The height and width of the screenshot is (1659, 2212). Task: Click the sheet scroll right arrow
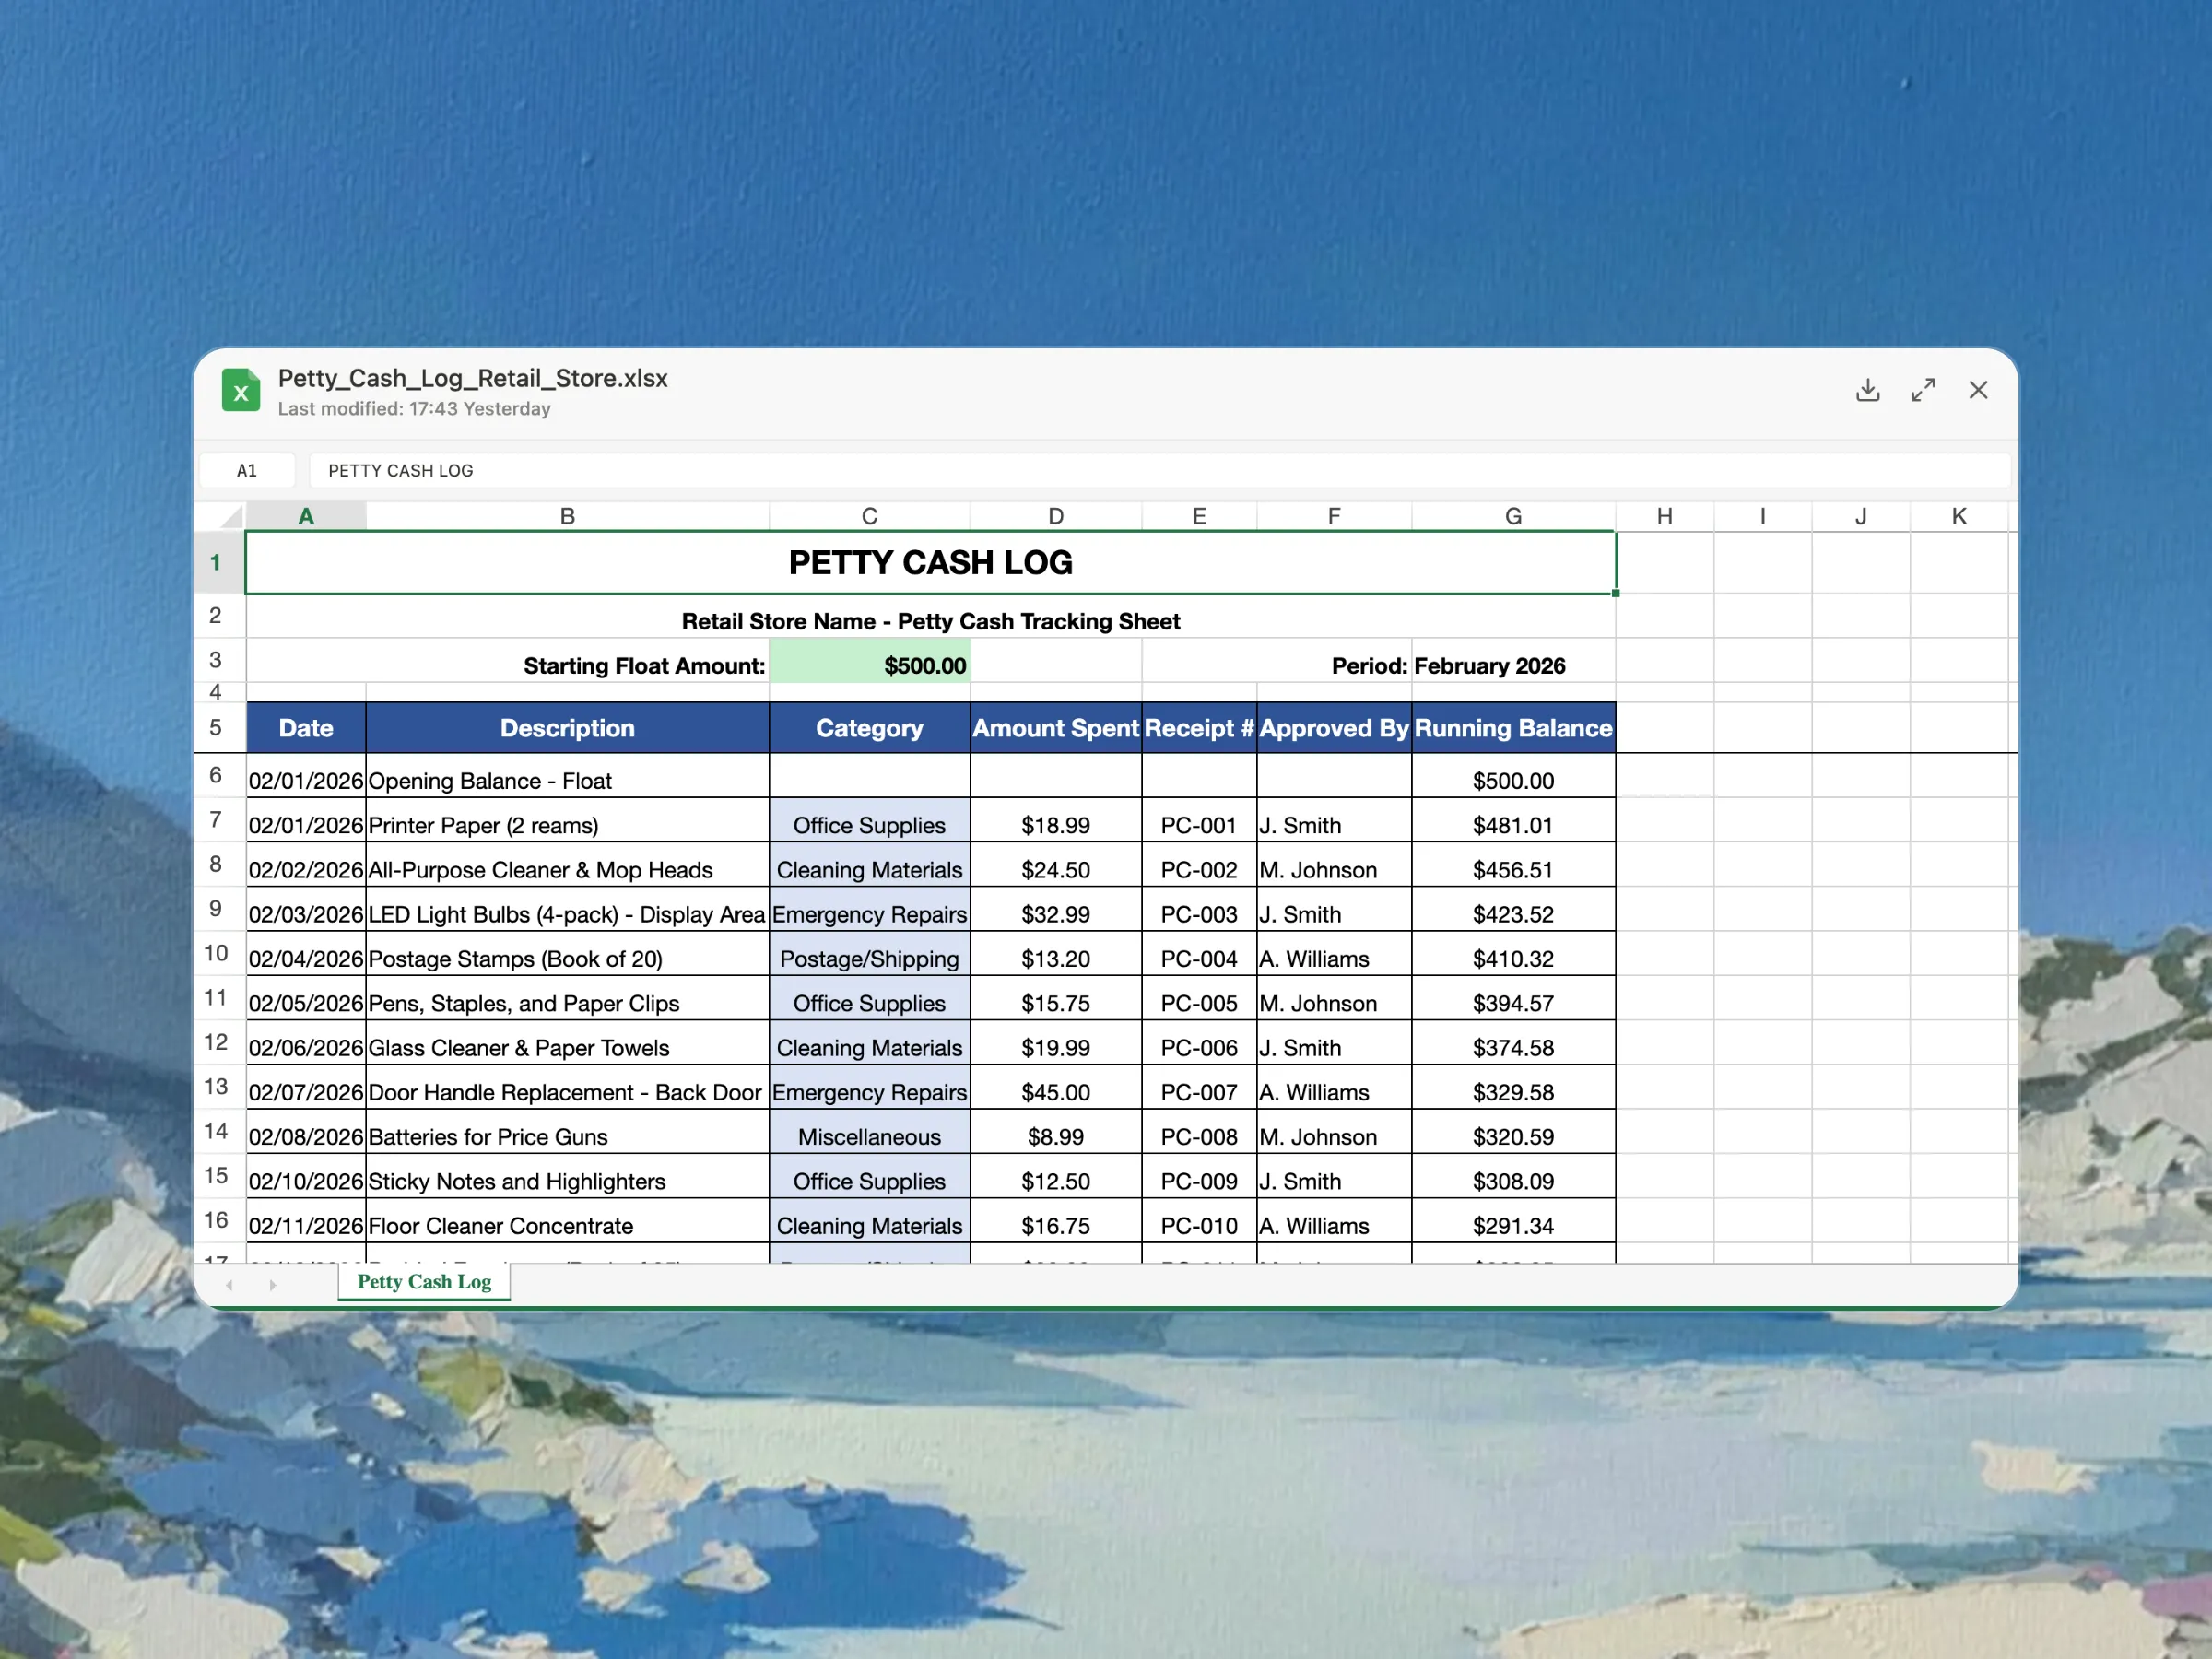272,1285
